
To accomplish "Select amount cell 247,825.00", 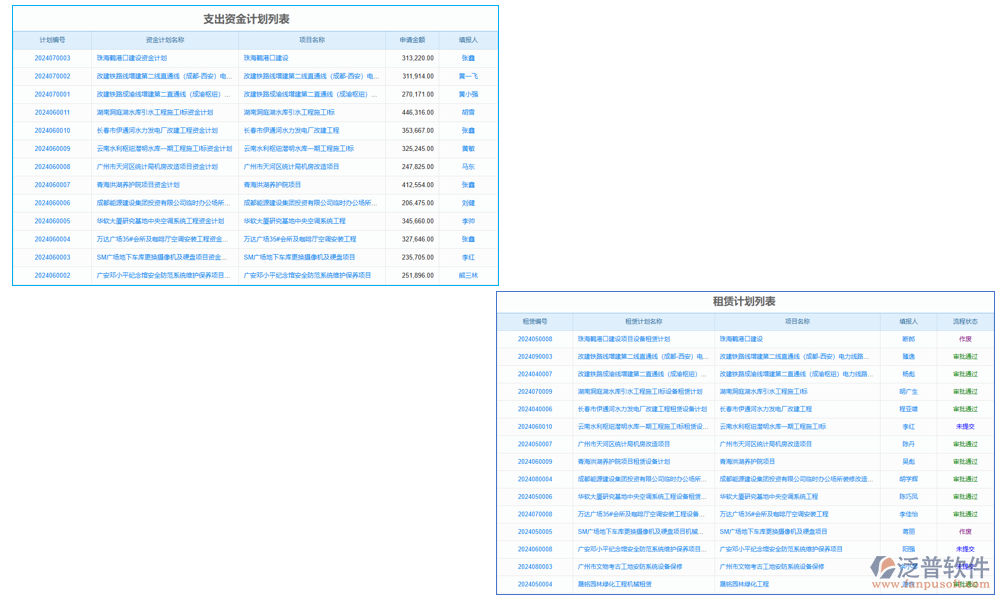I will [418, 167].
